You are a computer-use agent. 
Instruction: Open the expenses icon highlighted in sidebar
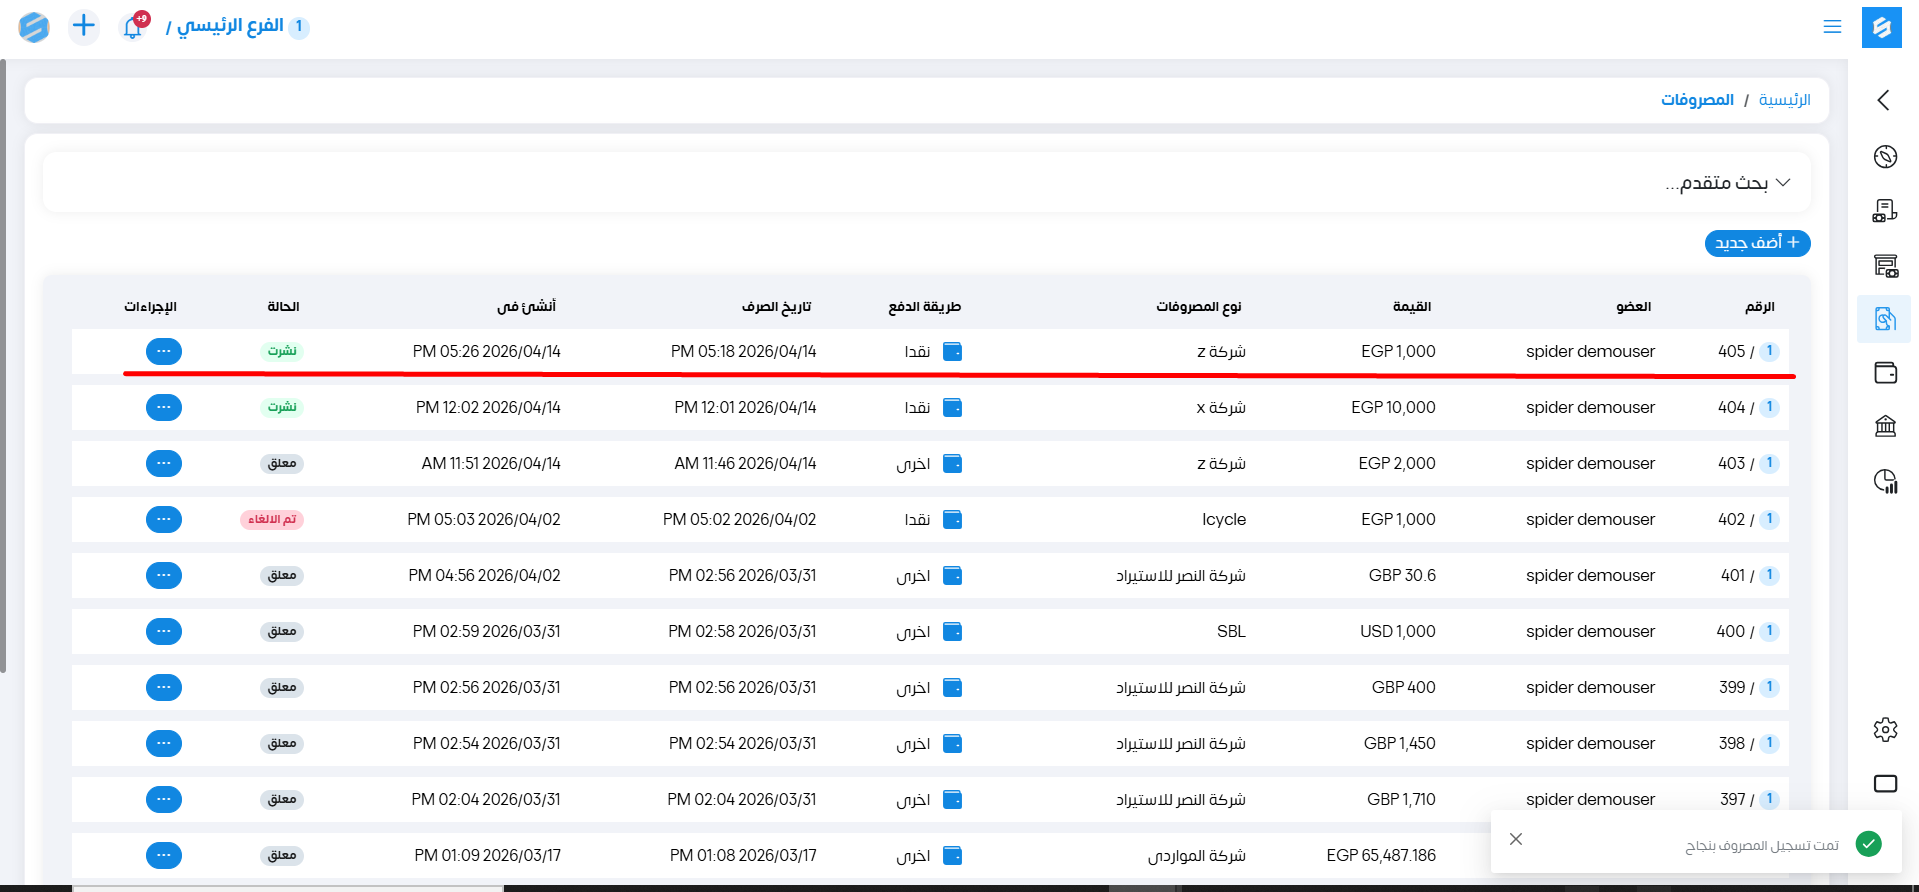pyautogui.click(x=1885, y=319)
